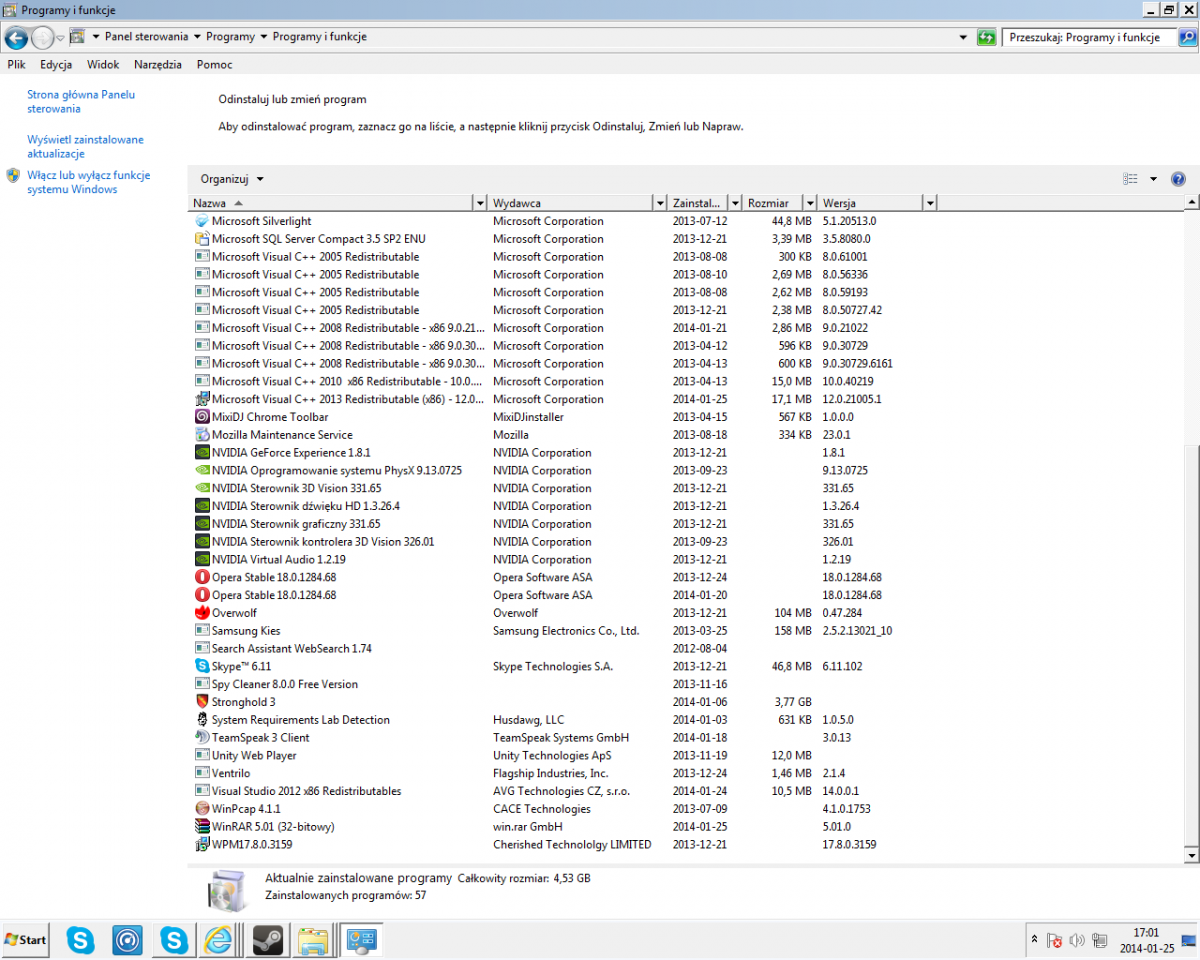Select the NVIDIA Virtual Audio 1.2.19 icon

(x=201, y=560)
